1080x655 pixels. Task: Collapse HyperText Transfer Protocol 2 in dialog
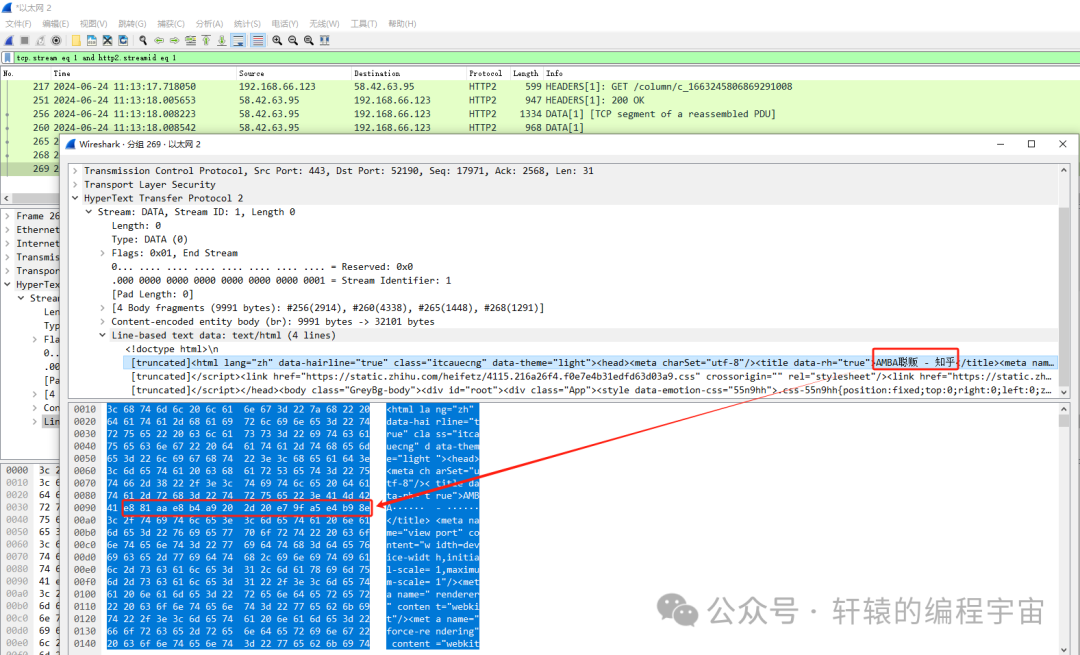pyautogui.click(x=75, y=198)
